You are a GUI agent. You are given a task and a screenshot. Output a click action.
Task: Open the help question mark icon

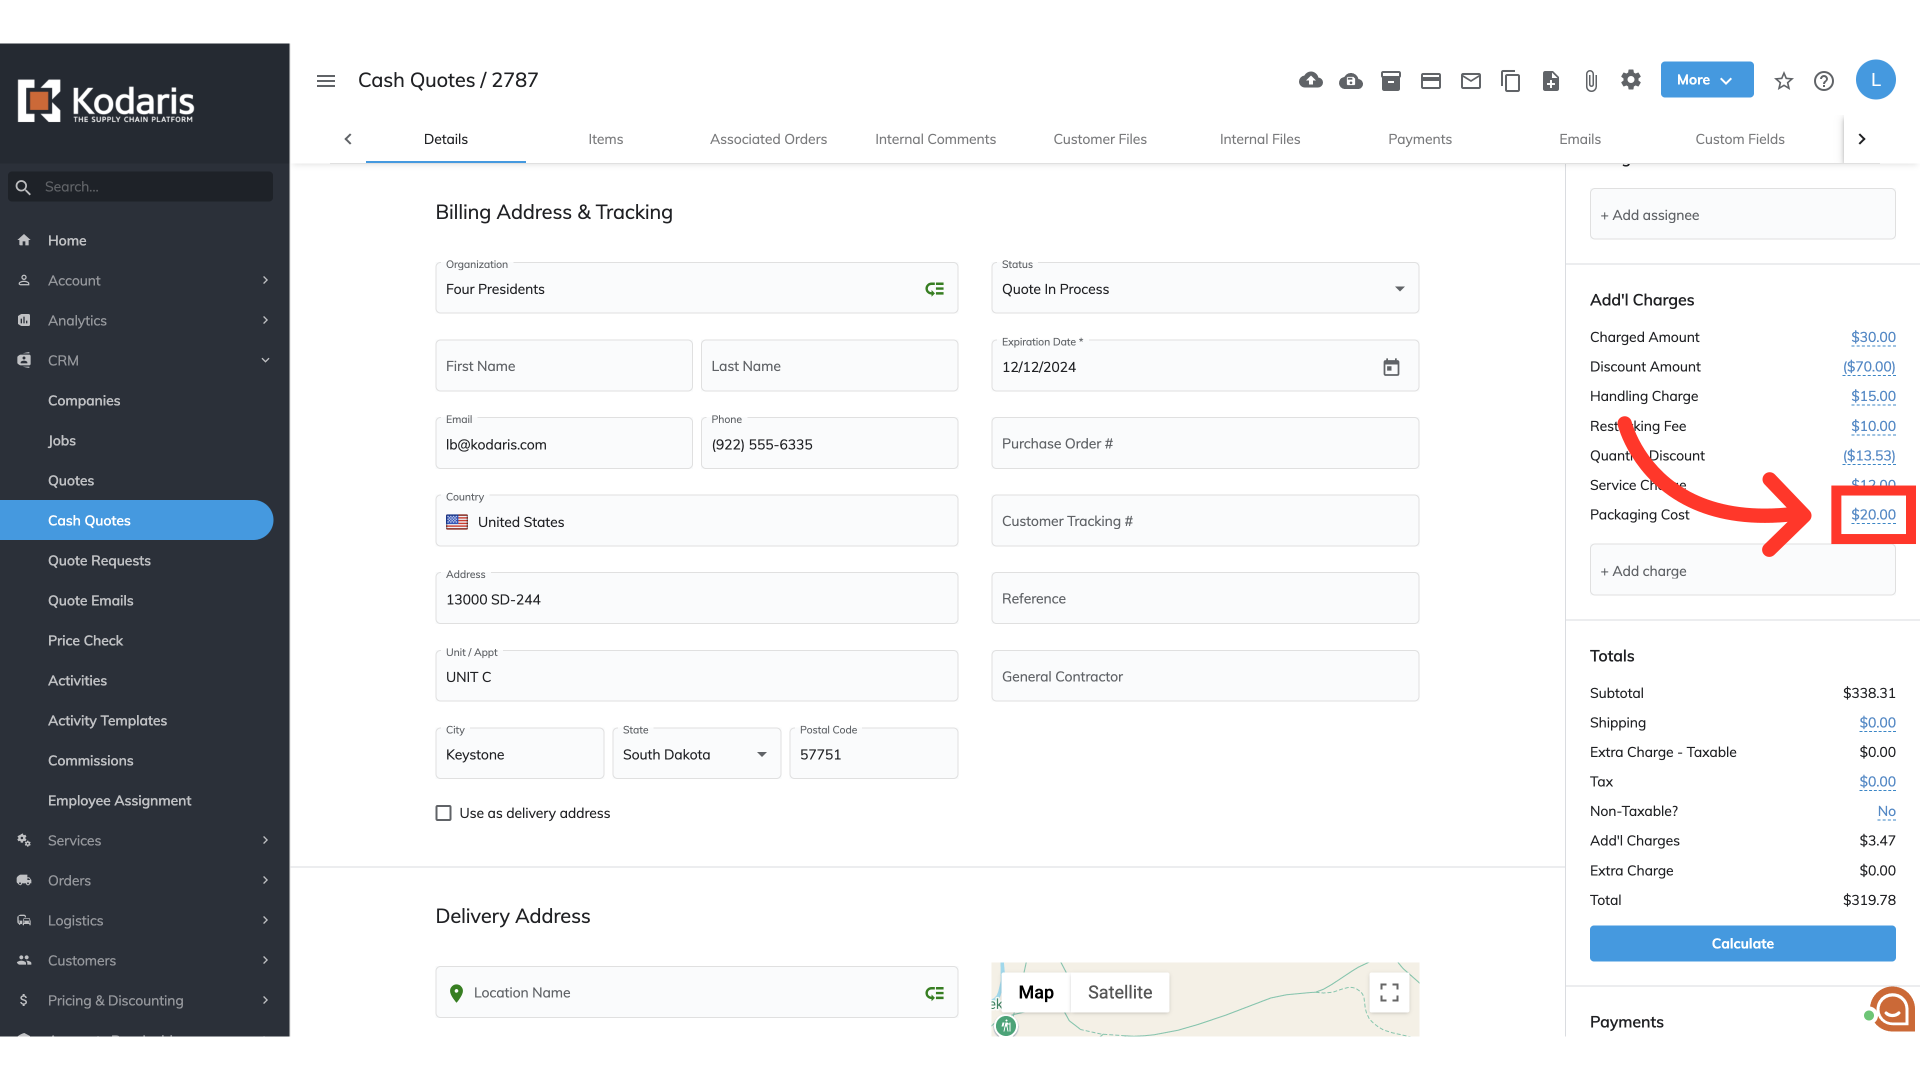click(1823, 81)
